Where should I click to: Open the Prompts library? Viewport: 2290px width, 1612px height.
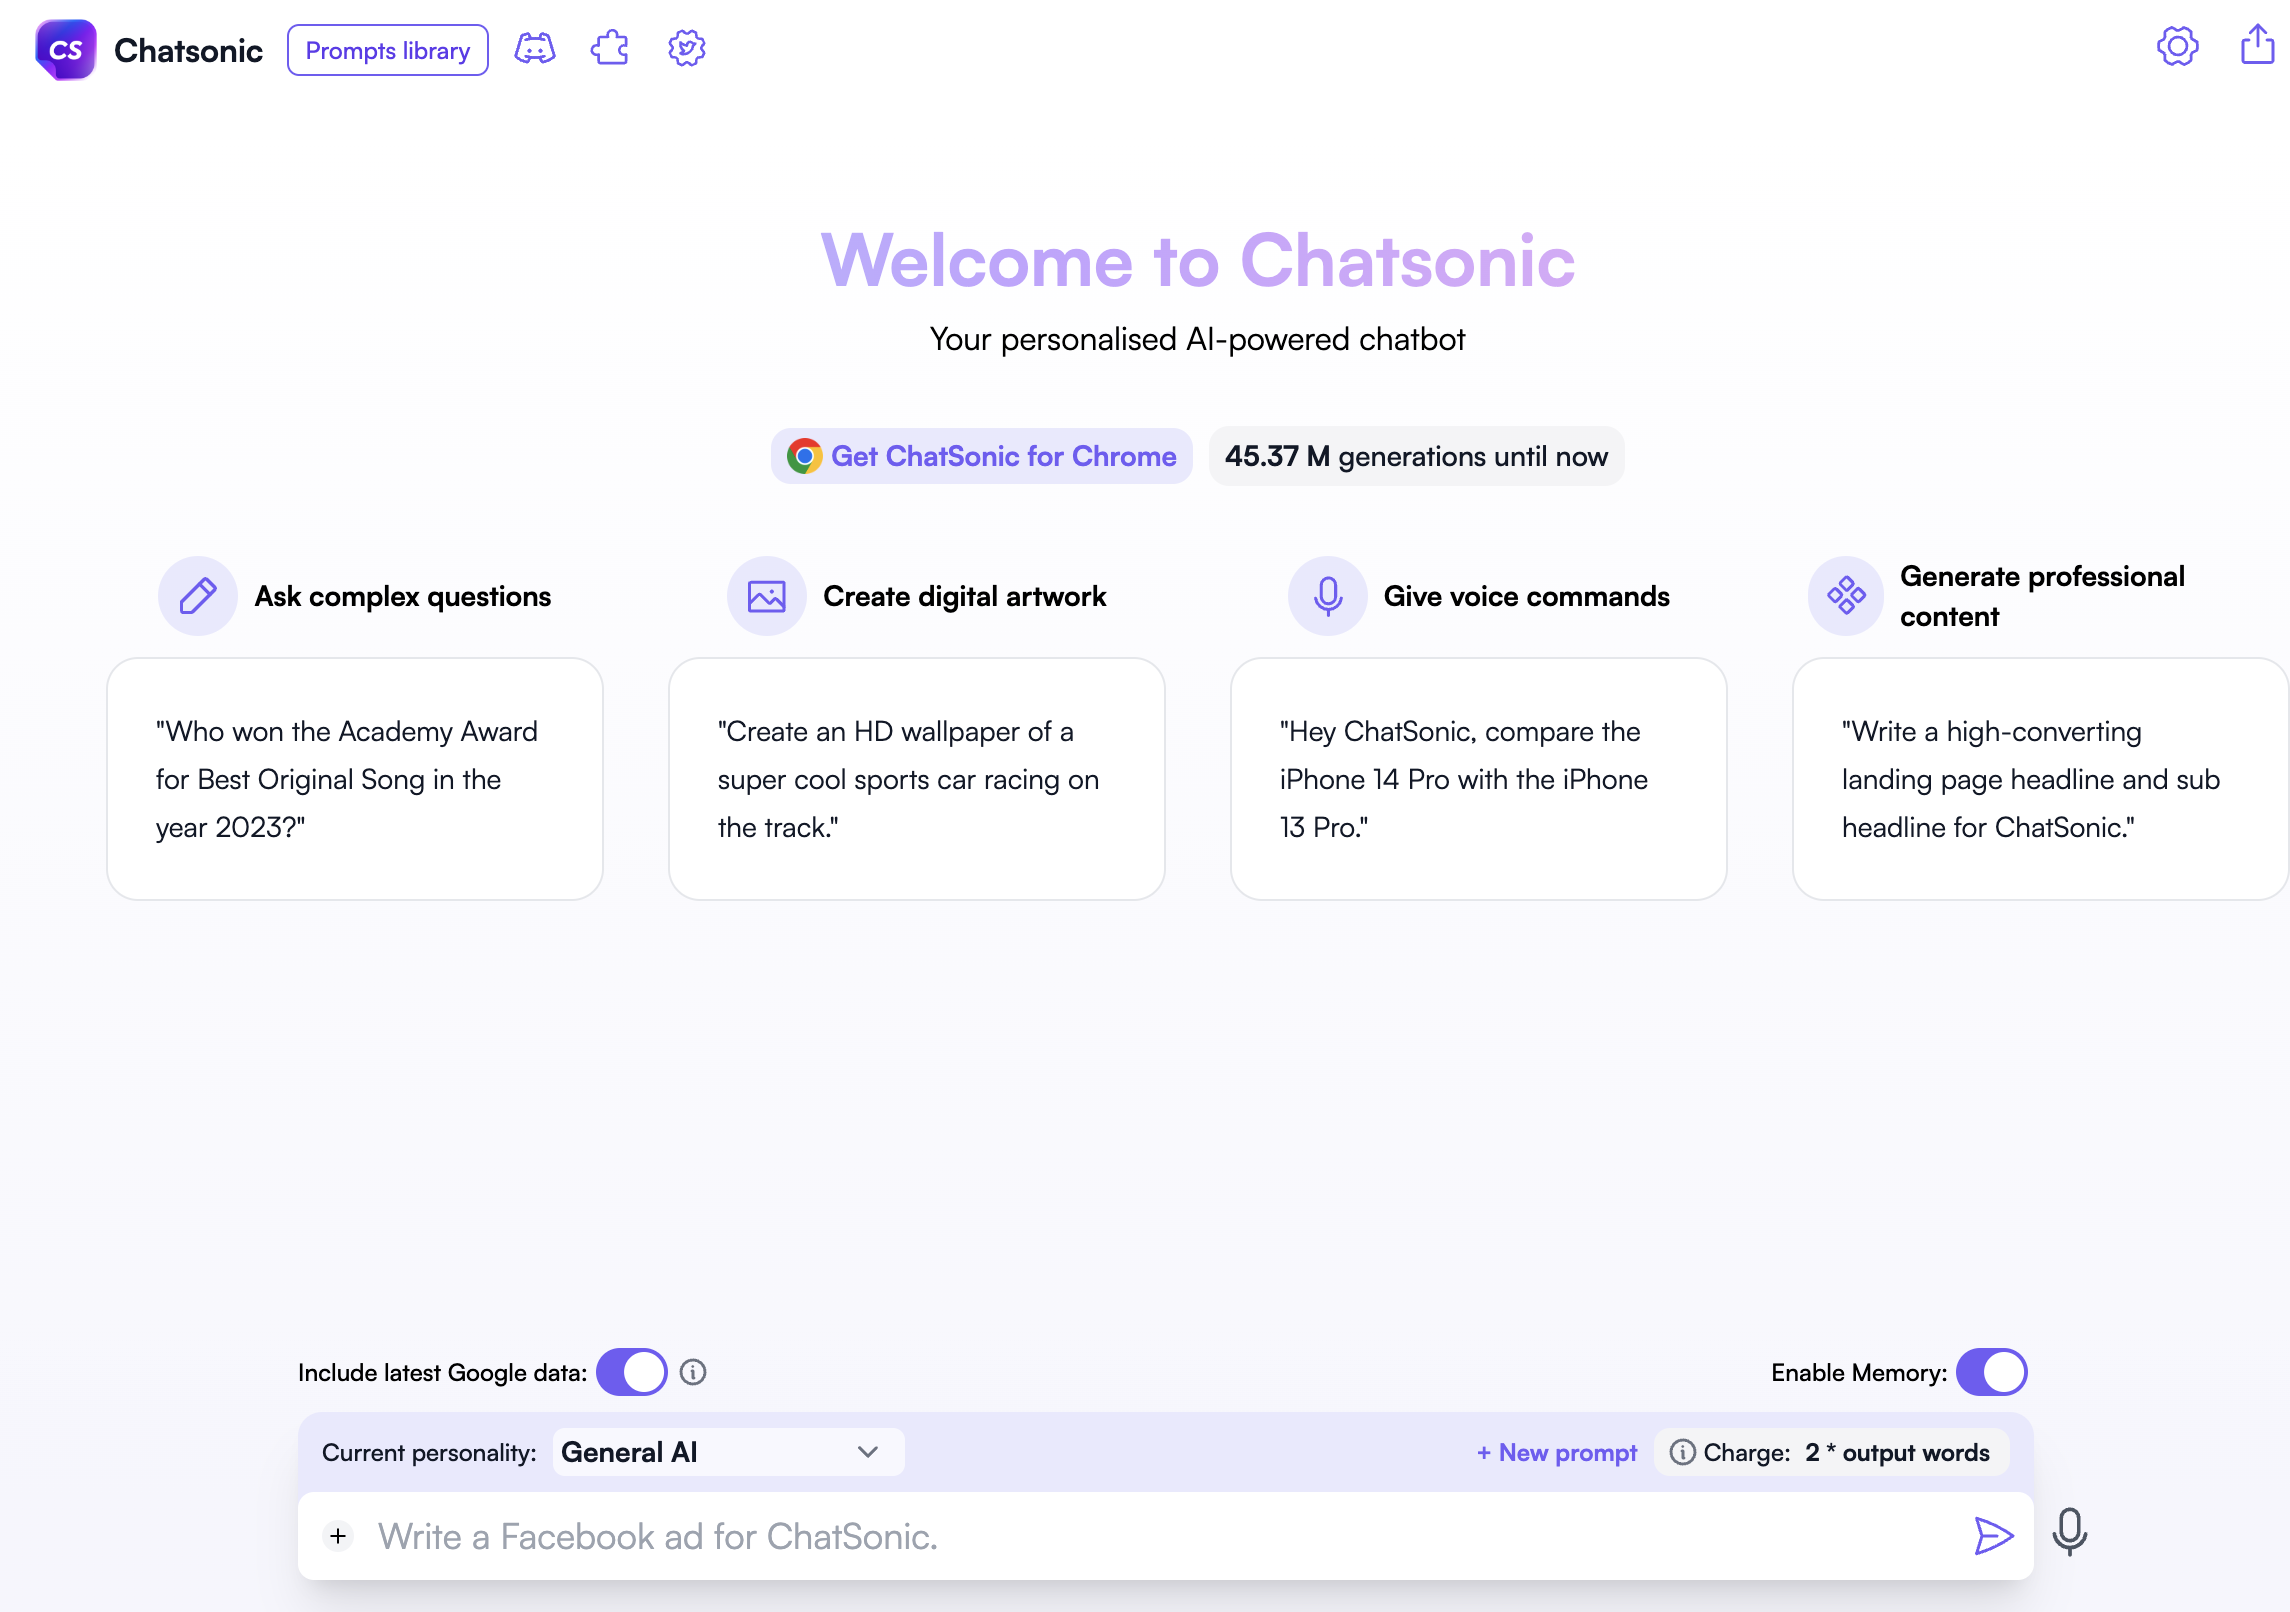[385, 49]
